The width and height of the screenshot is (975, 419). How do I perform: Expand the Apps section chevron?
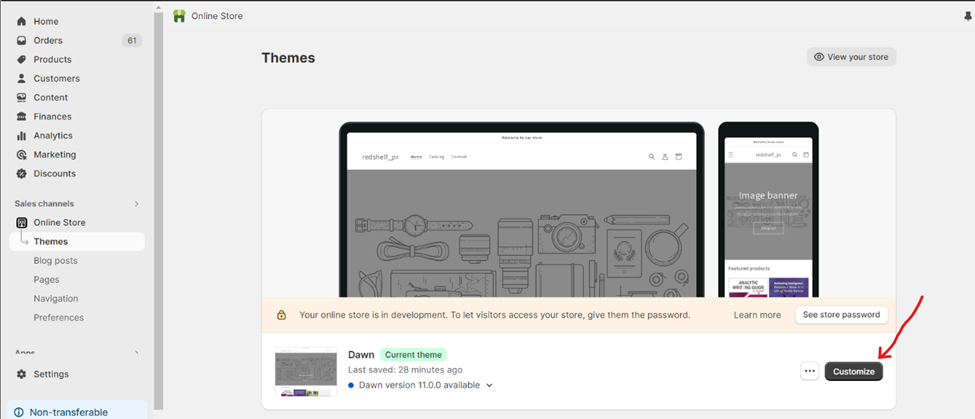pos(137,353)
